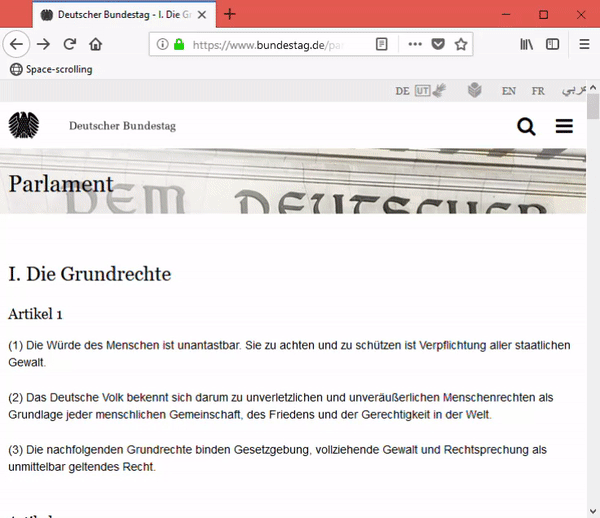
Task: Go back with the back arrow button
Action: [x=16, y=44]
